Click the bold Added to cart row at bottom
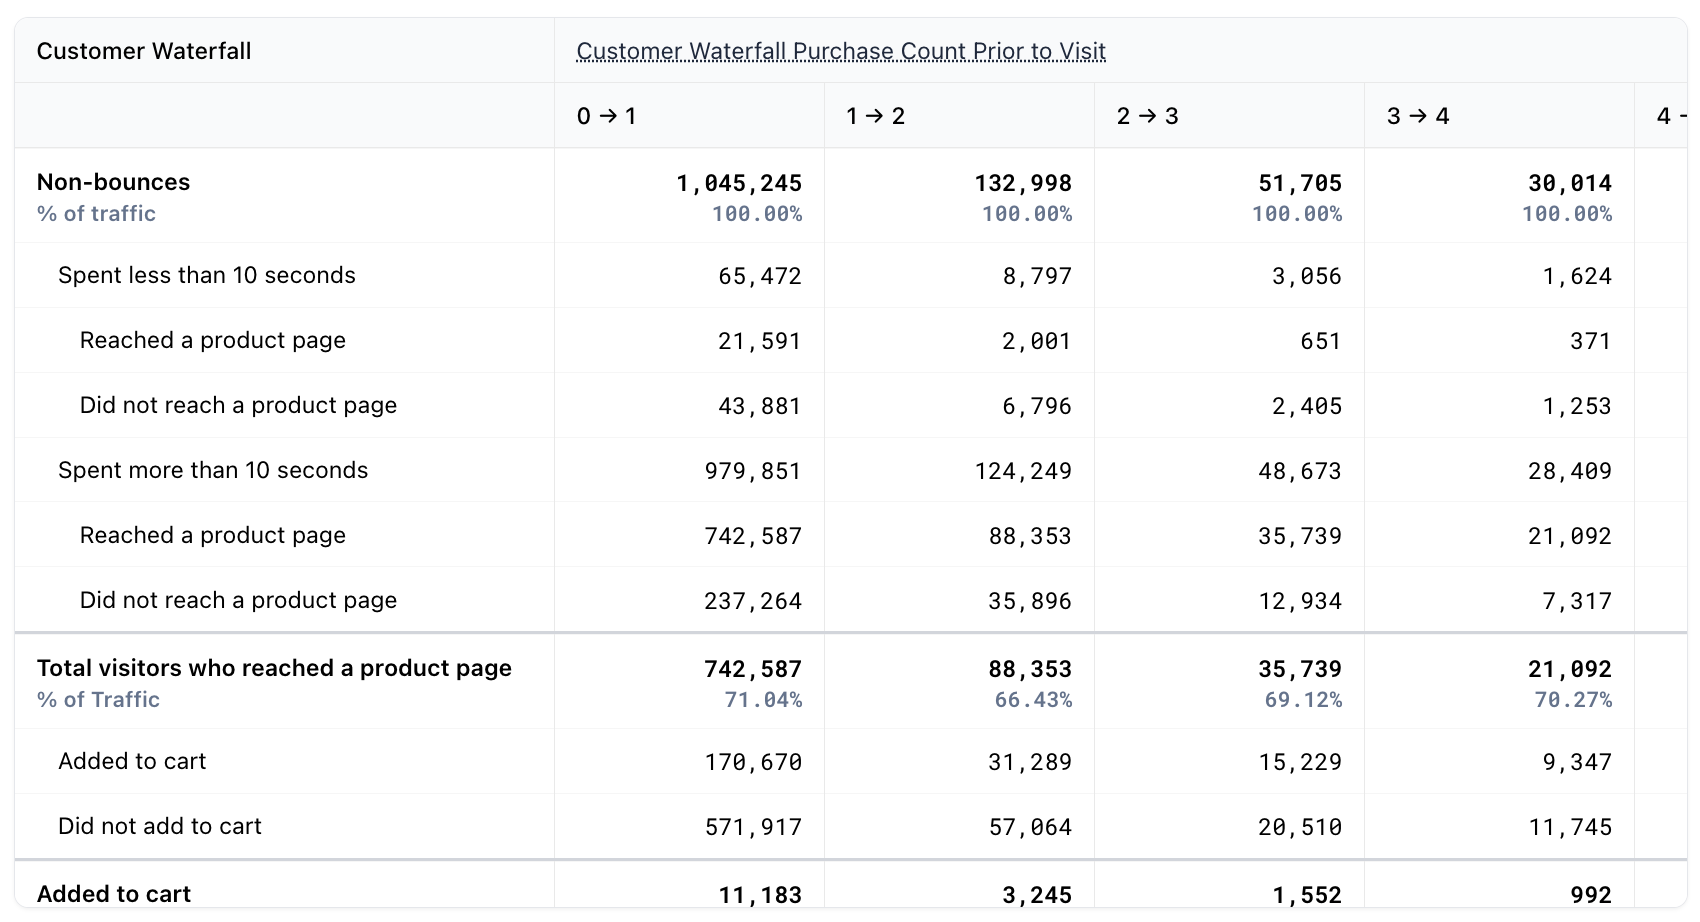The width and height of the screenshot is (1700, 922). tap(114, 894)
